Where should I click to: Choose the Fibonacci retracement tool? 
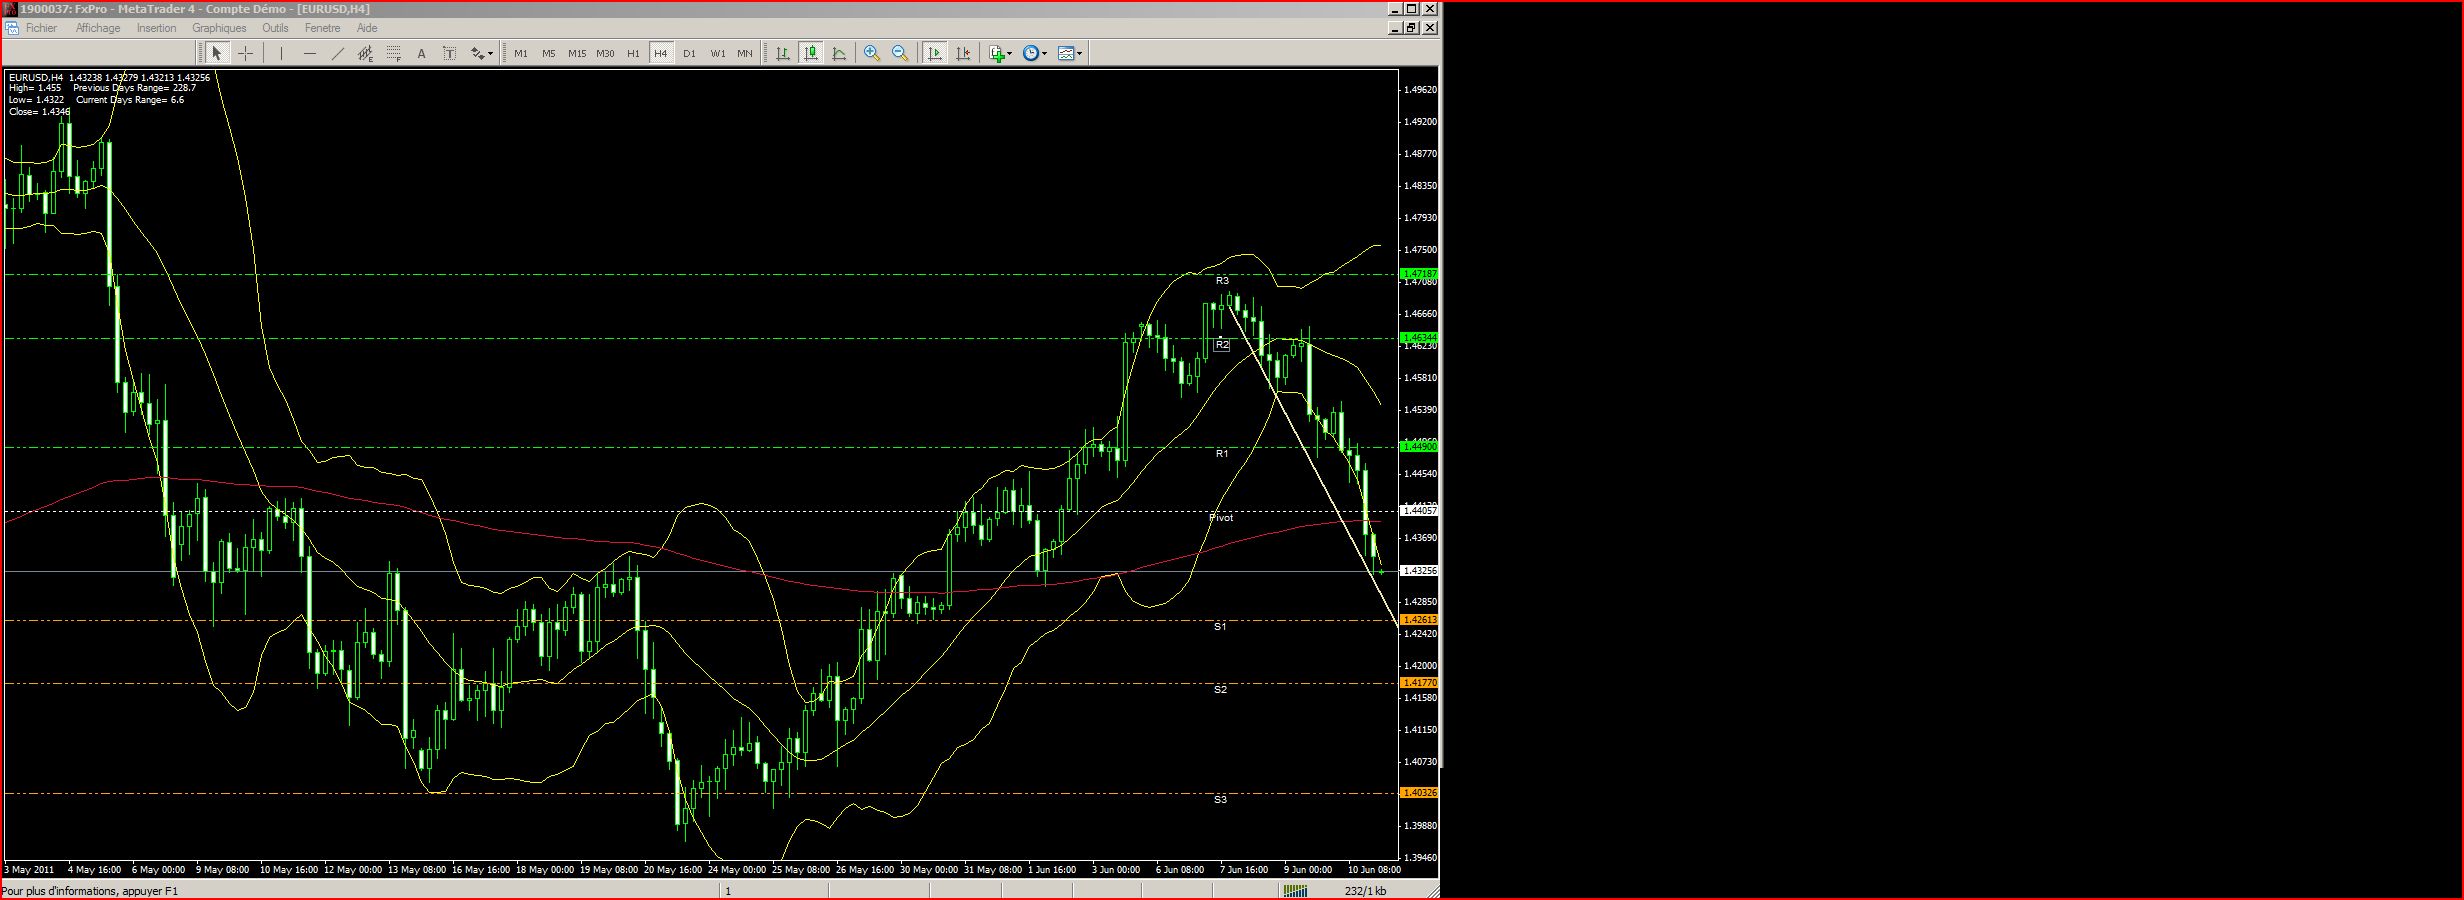tap(394, 54)
